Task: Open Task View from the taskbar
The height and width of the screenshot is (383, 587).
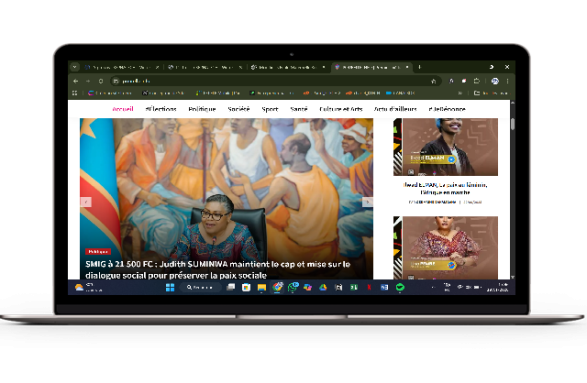Action: (231, 287)
